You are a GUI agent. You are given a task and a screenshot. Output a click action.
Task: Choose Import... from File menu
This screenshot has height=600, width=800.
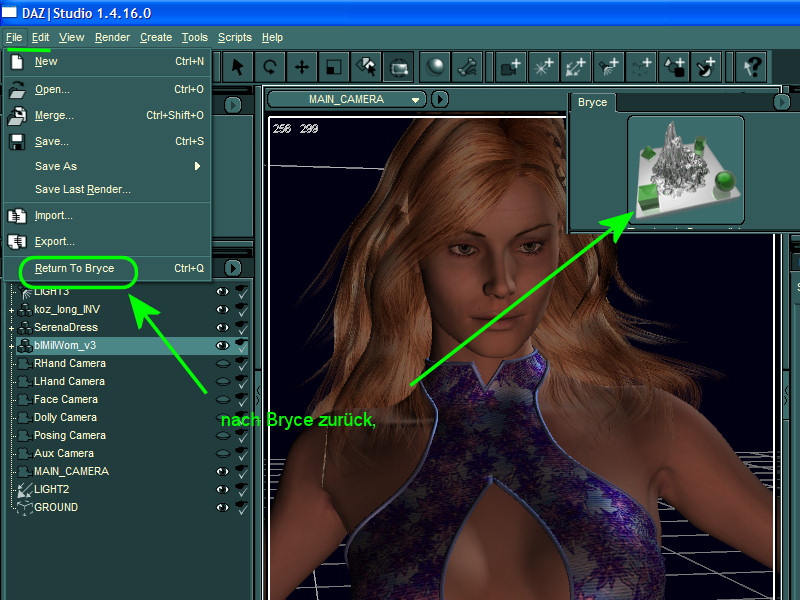point(107,216)
